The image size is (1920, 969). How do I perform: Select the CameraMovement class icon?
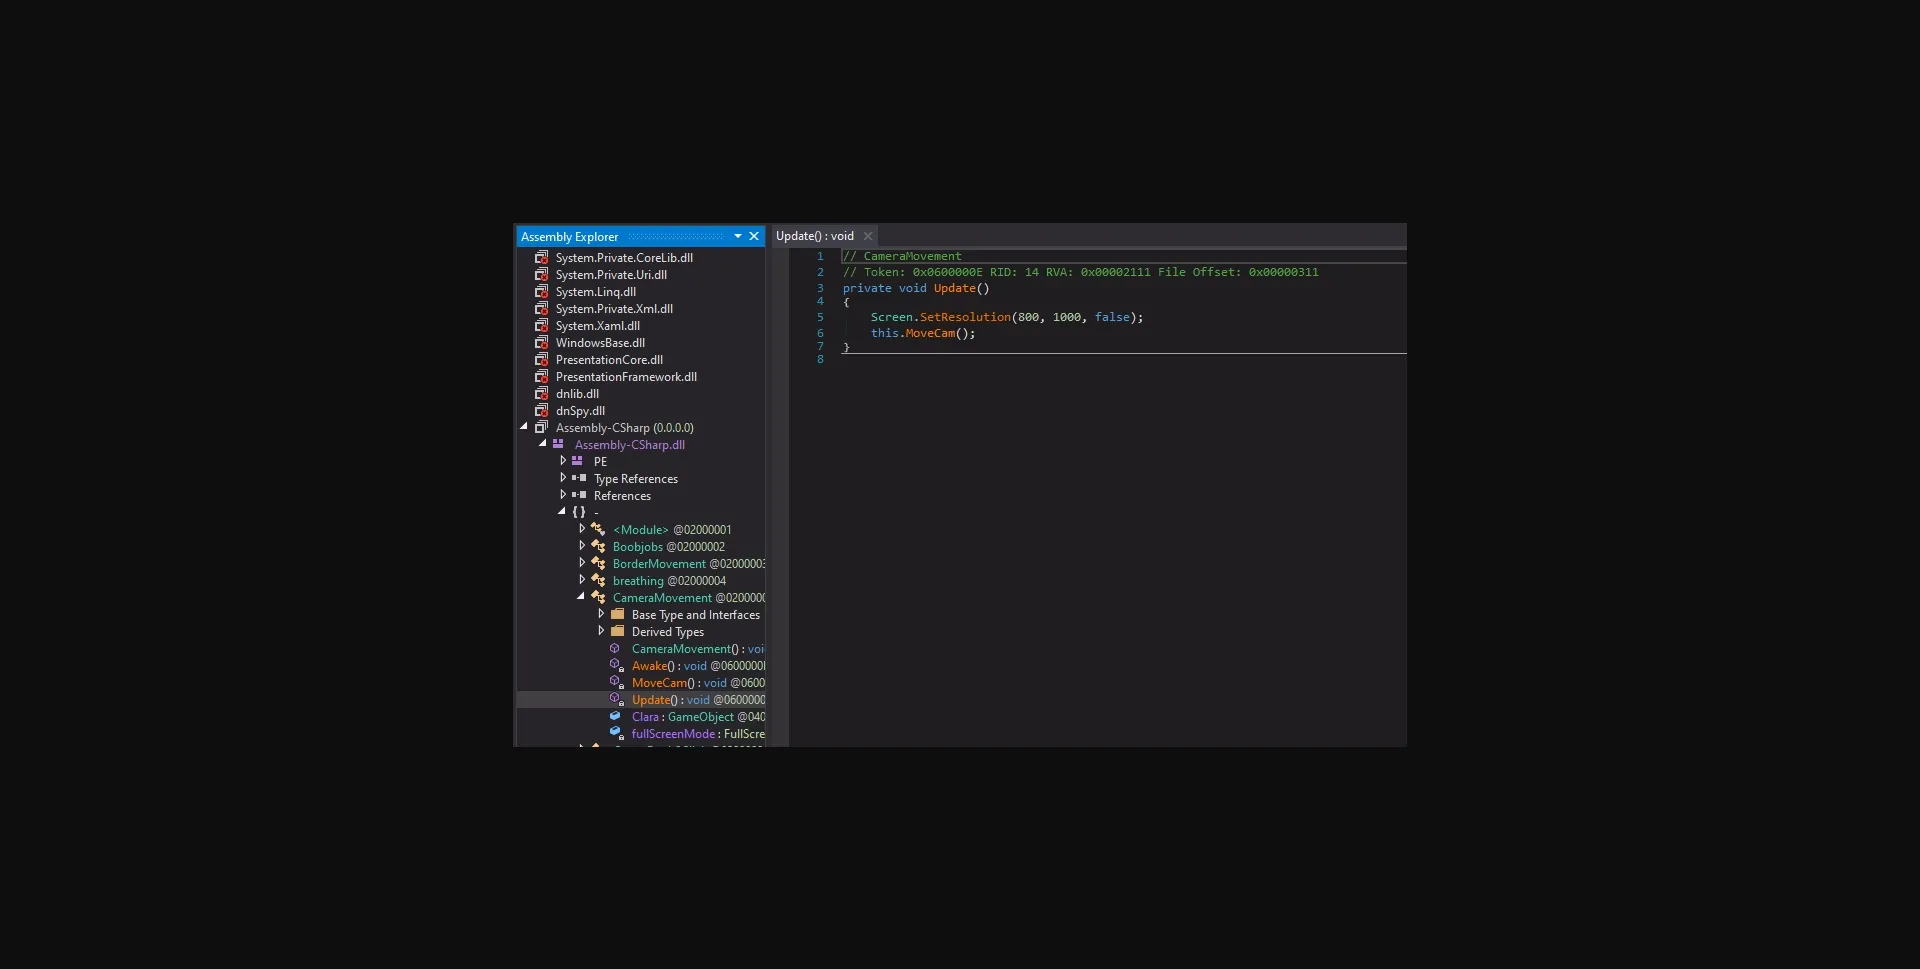pos(597,597)
